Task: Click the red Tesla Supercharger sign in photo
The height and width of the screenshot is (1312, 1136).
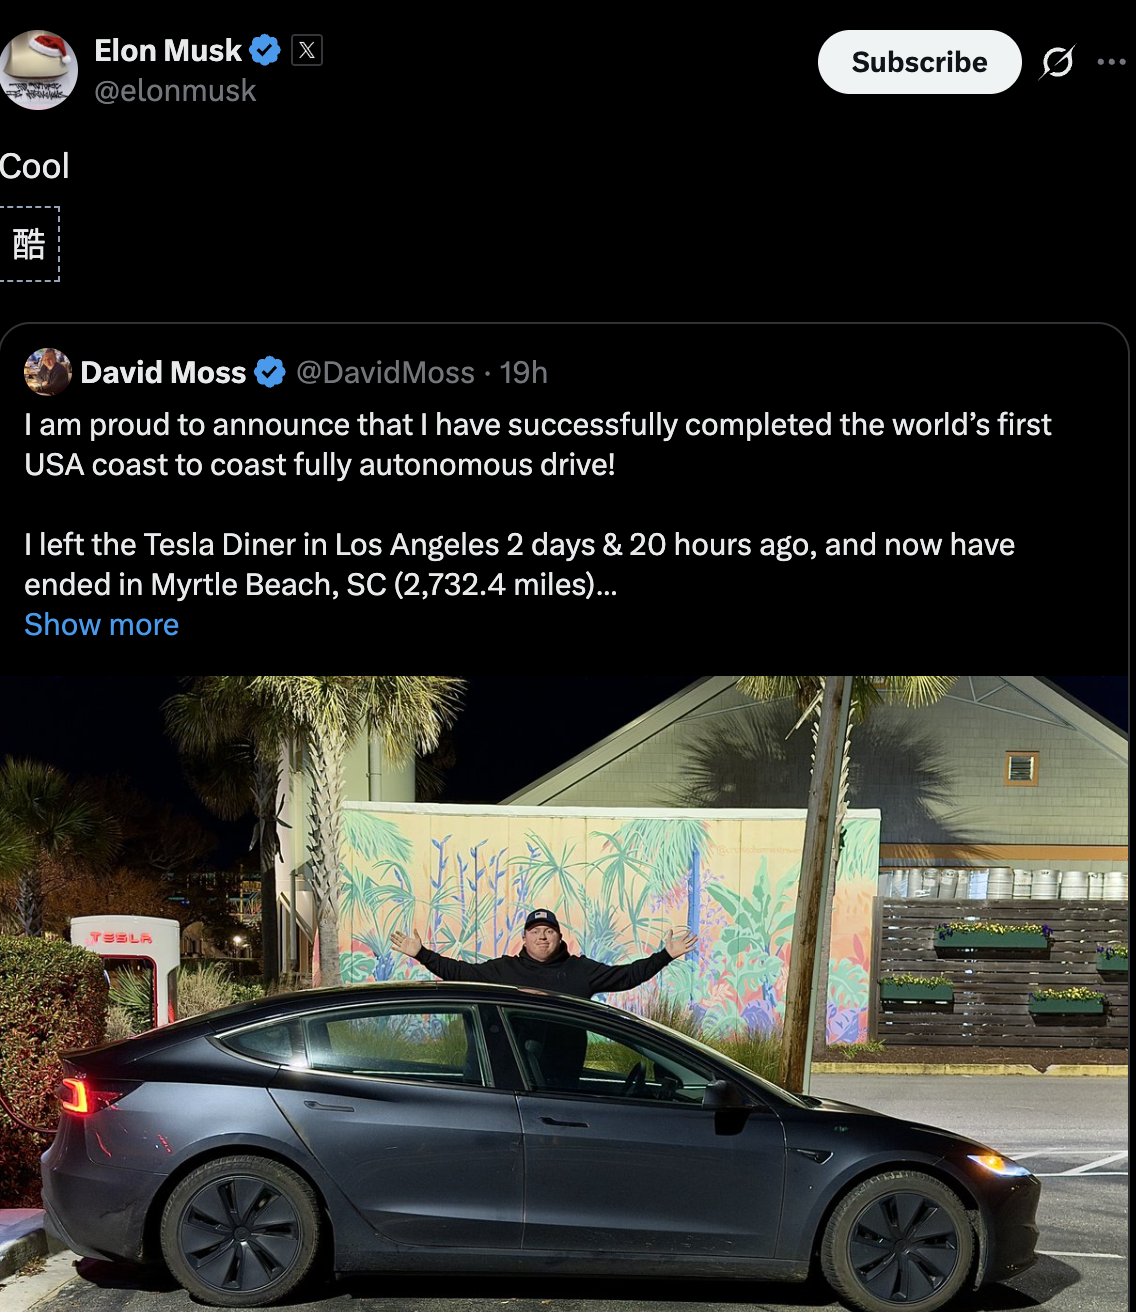Action: (x=121, y=938)
